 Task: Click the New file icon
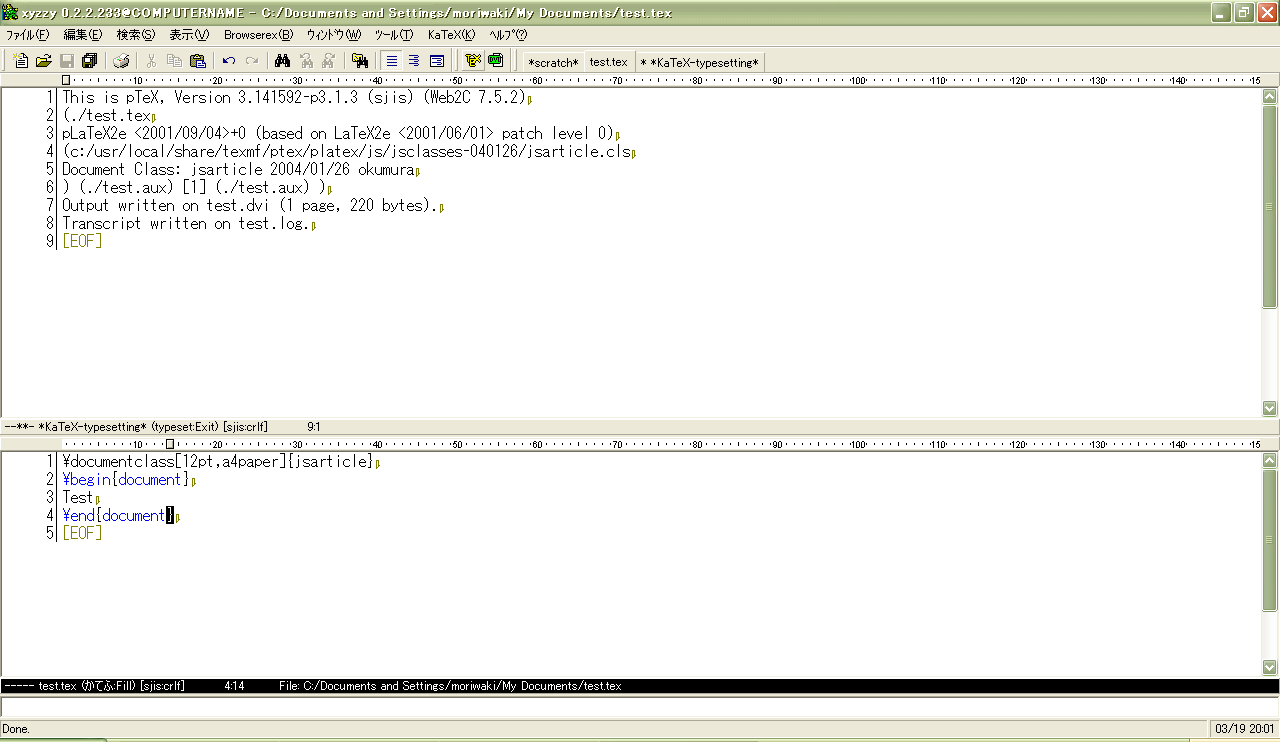point(21,61)
